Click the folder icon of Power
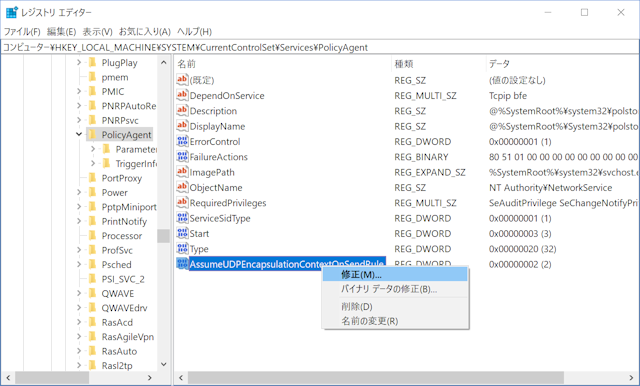The width and height of the screenshot is (640, 386). (x=93, y=192)
